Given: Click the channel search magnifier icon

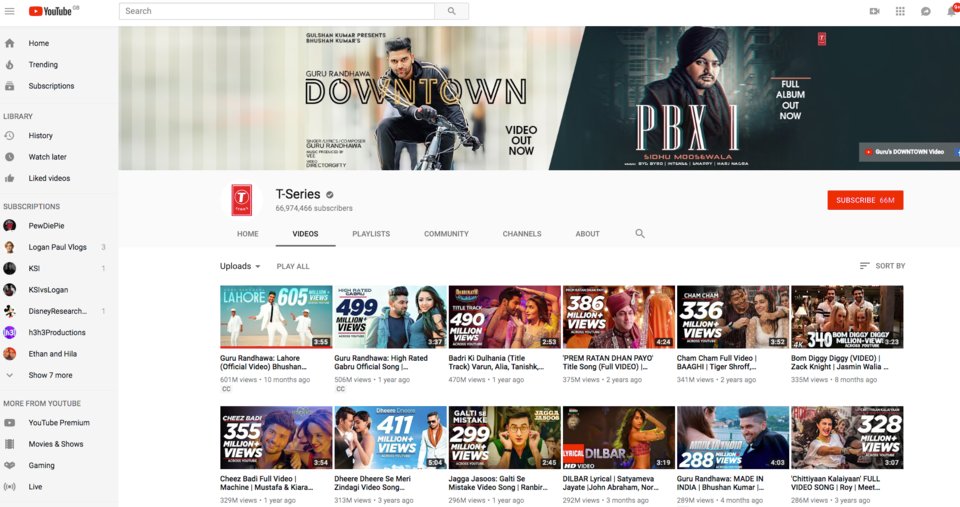Looking at the screenshot, I should [x=640, y=234].
